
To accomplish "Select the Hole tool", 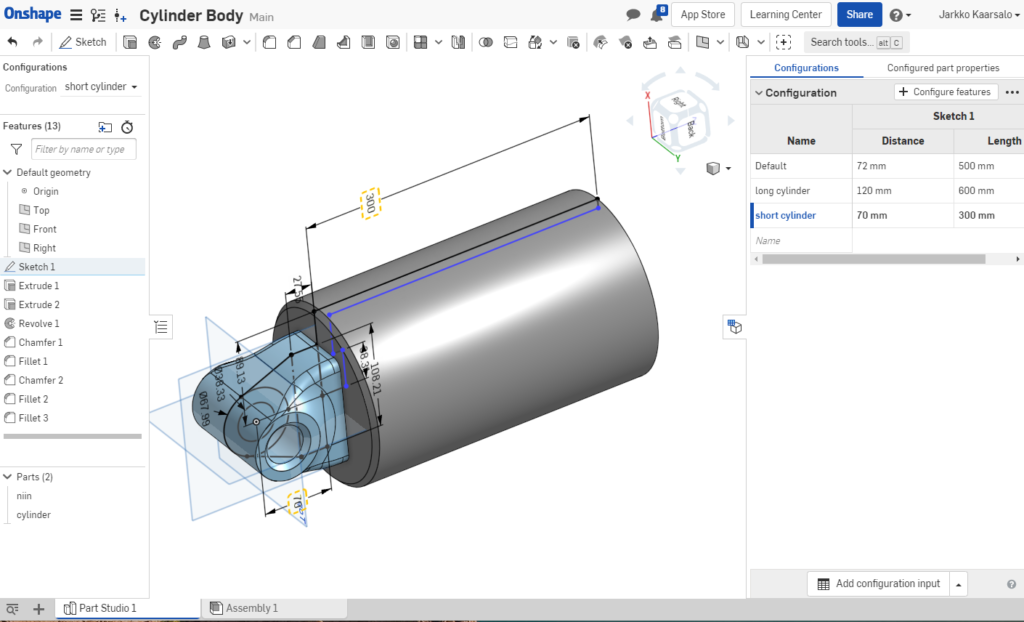I will 393,42.
